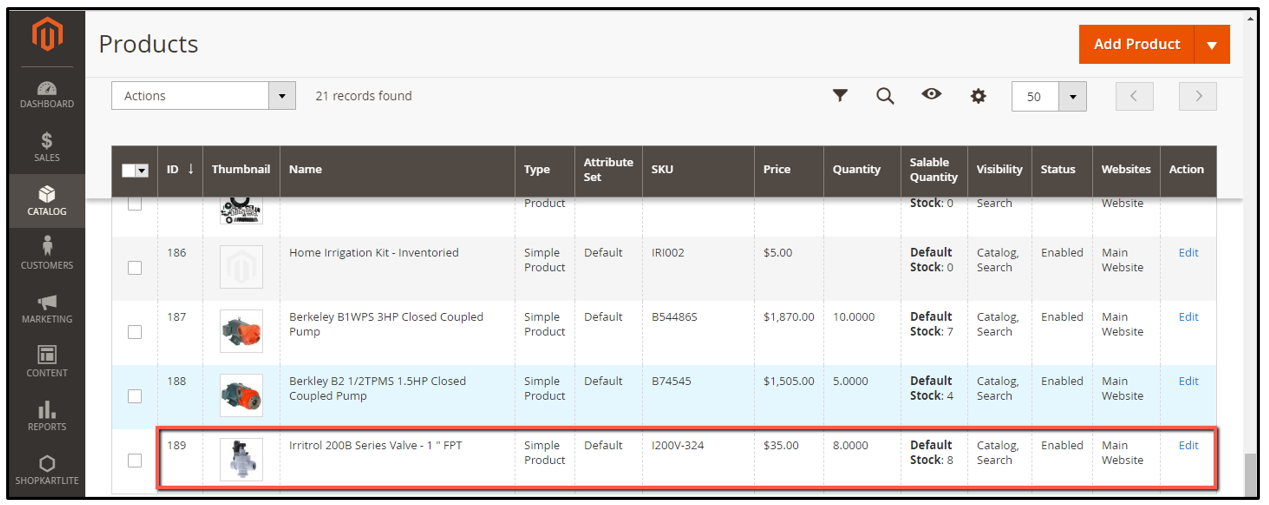The height and width of the screenshot is (505, 1269).
Task: Open the Dashboard sidebar icon
Action: click(x=47, y=88)
